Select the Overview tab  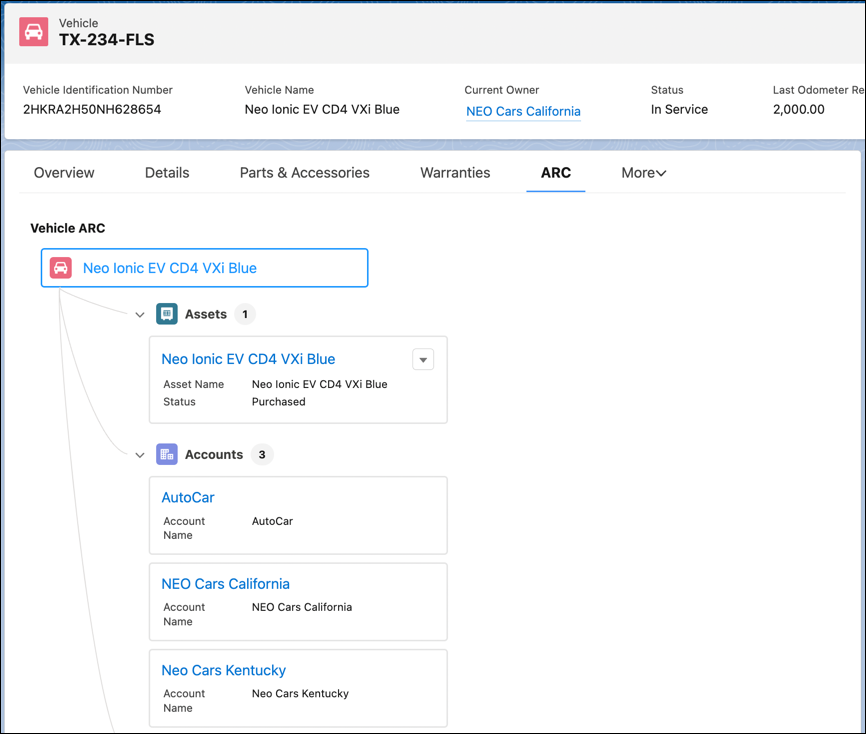coord(63,172)
